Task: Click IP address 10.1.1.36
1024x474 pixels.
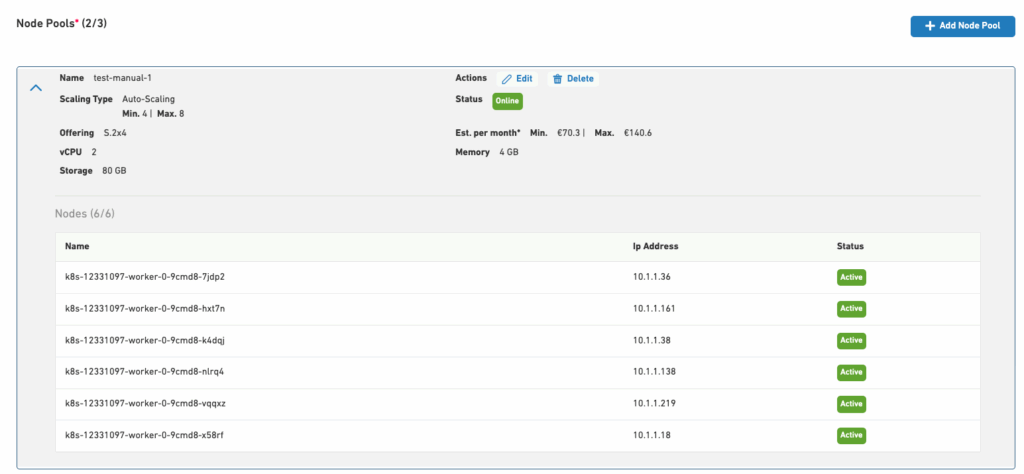Action: [652, 277]
